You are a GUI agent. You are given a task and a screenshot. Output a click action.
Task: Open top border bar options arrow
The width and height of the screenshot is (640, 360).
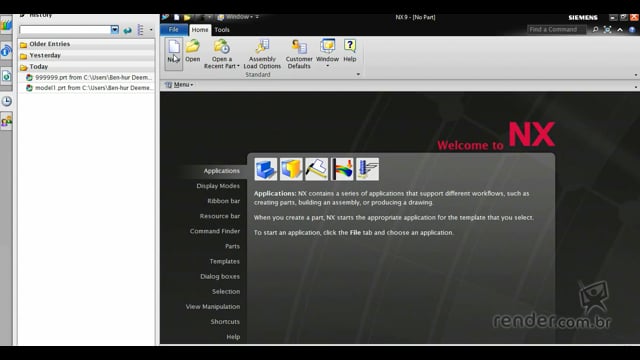(x=636, y=87)
